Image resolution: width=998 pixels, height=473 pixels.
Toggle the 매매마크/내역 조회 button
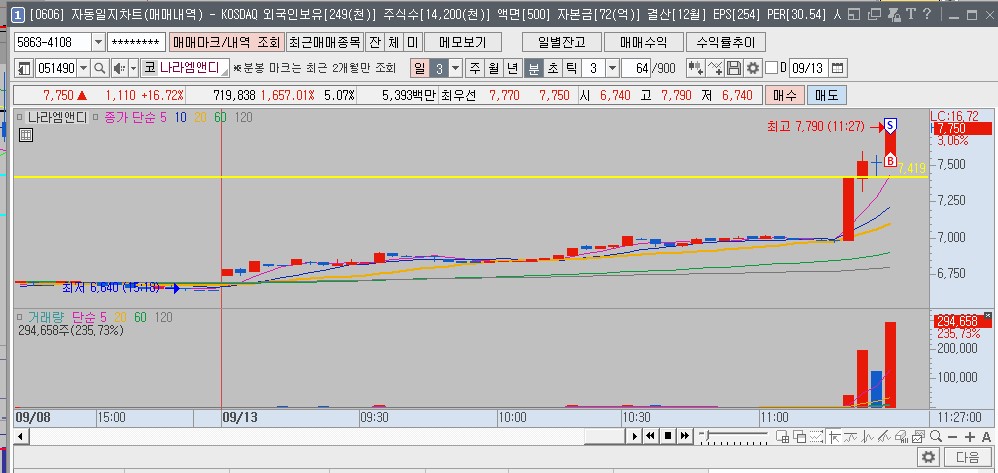pos(226,43)
